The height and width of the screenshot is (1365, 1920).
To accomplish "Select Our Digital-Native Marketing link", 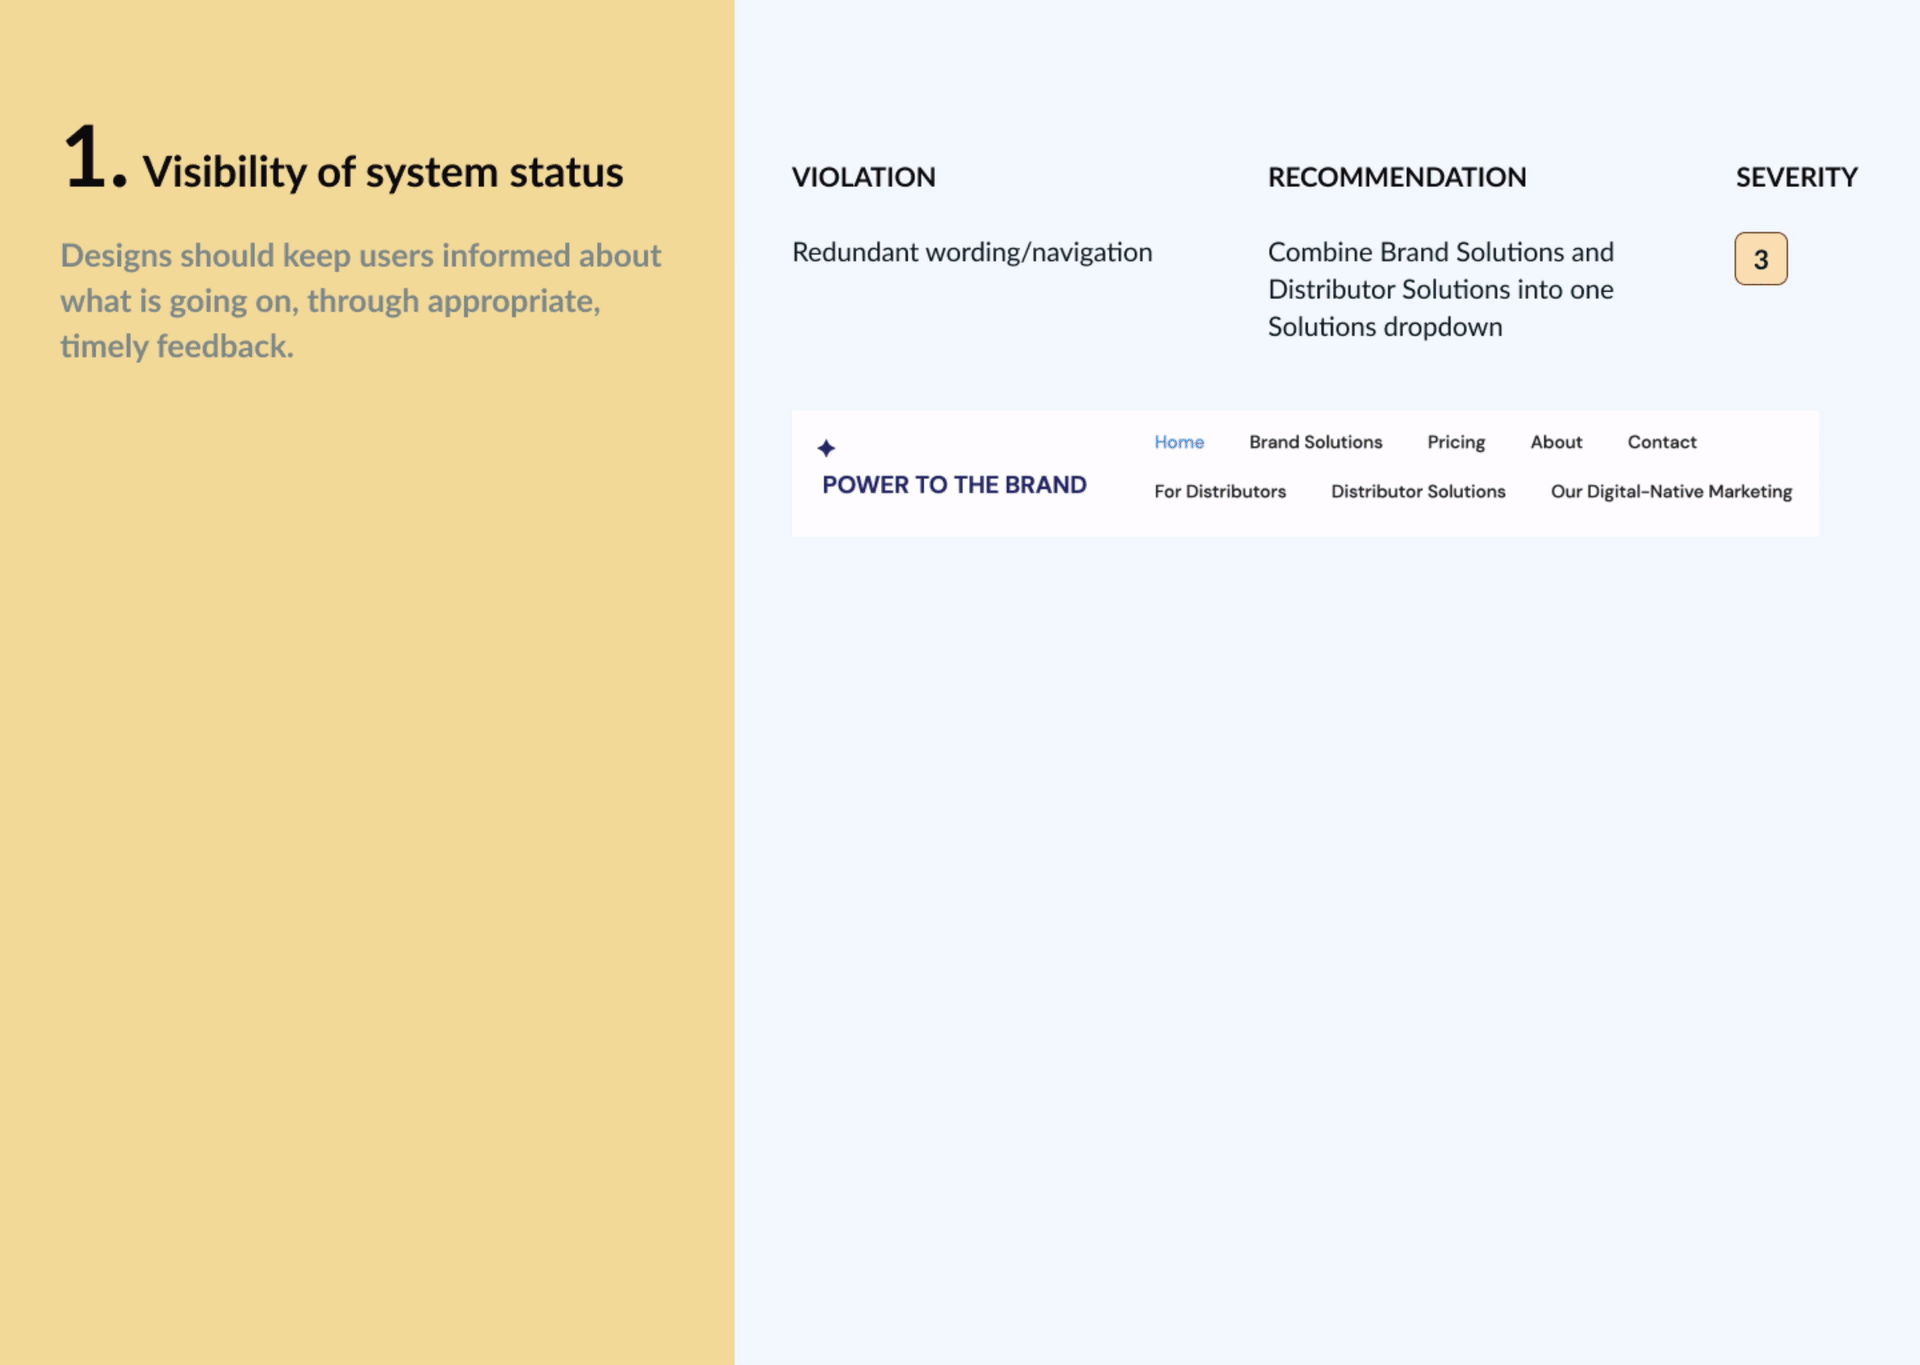I will [x=1670, y=491].
